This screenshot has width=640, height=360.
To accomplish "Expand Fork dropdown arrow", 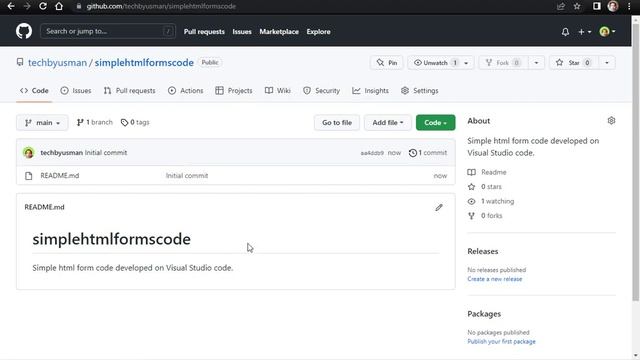I will point(536,62).
